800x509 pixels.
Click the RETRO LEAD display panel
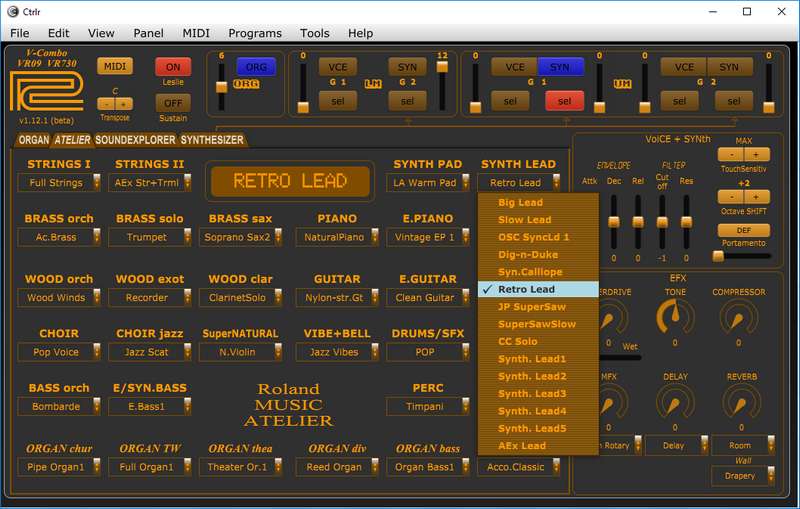tap(290, 181)
